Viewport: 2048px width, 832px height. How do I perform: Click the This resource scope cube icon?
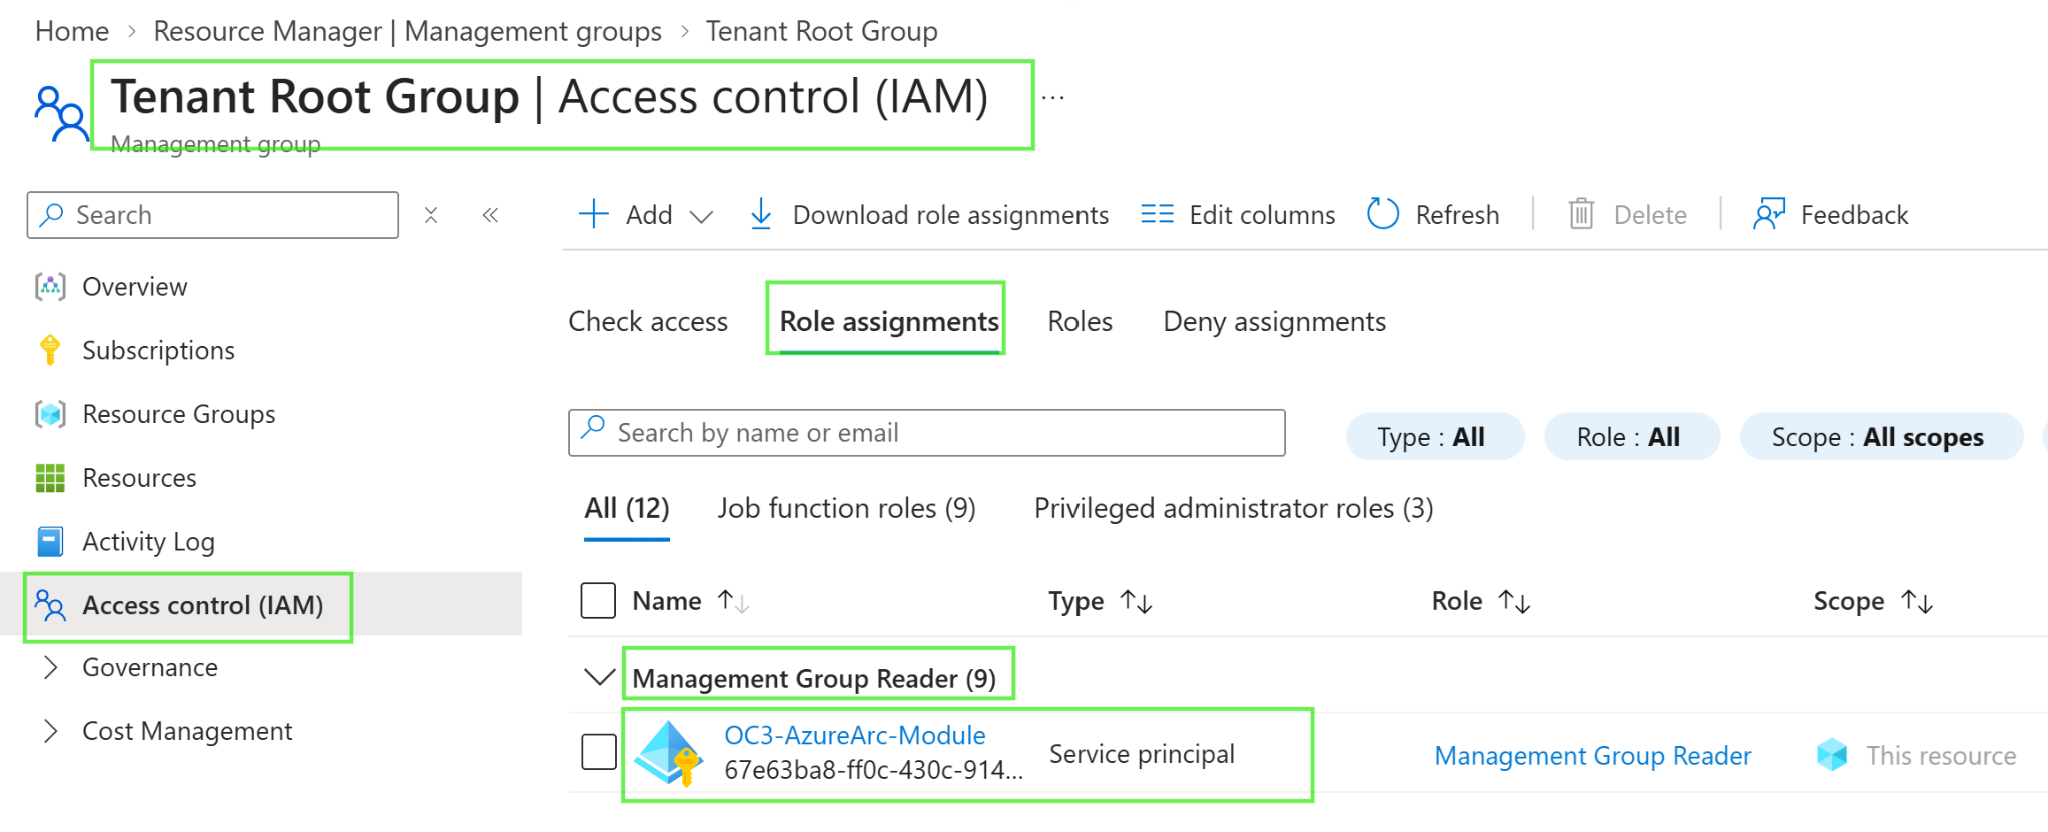[1832, 755]
